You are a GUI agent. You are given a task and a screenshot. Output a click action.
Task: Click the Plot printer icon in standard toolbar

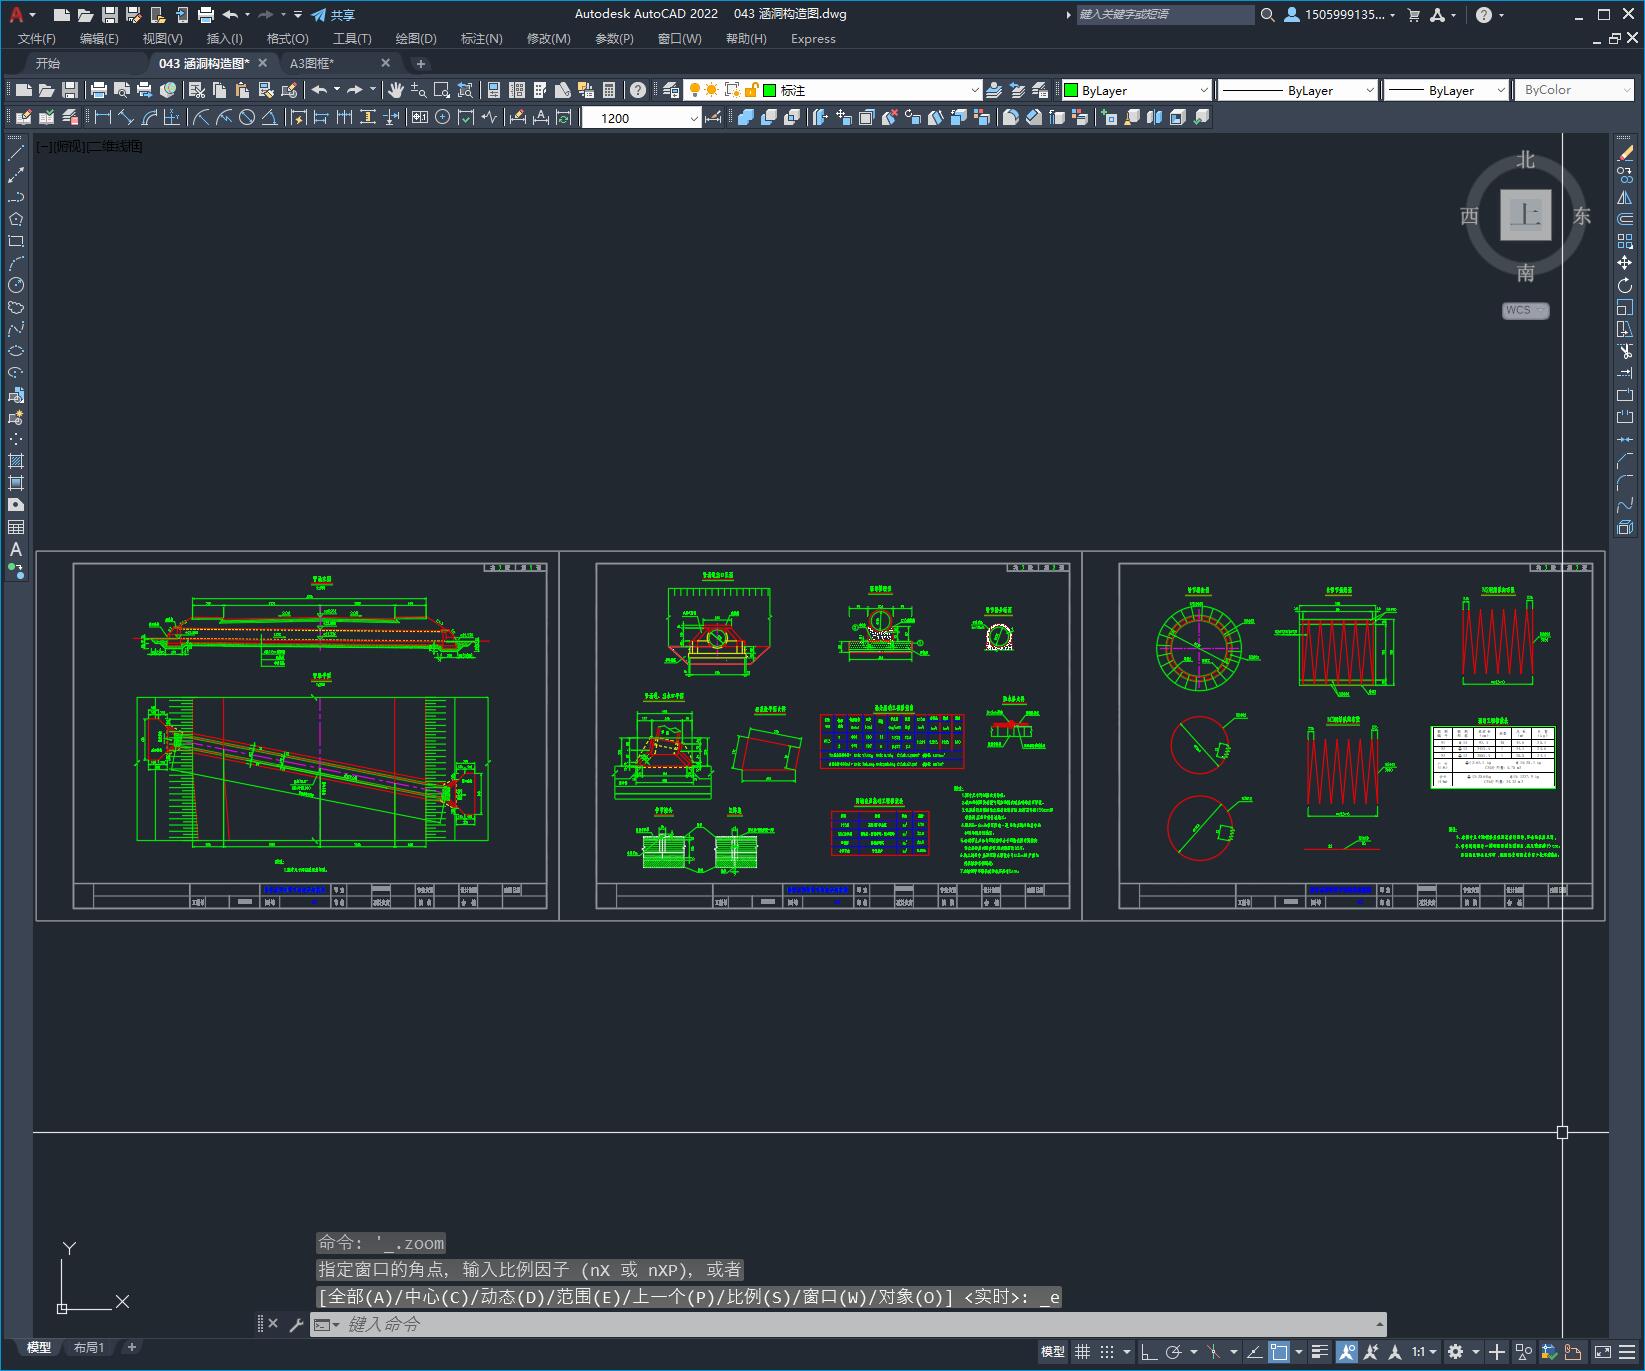coord(99,90)
